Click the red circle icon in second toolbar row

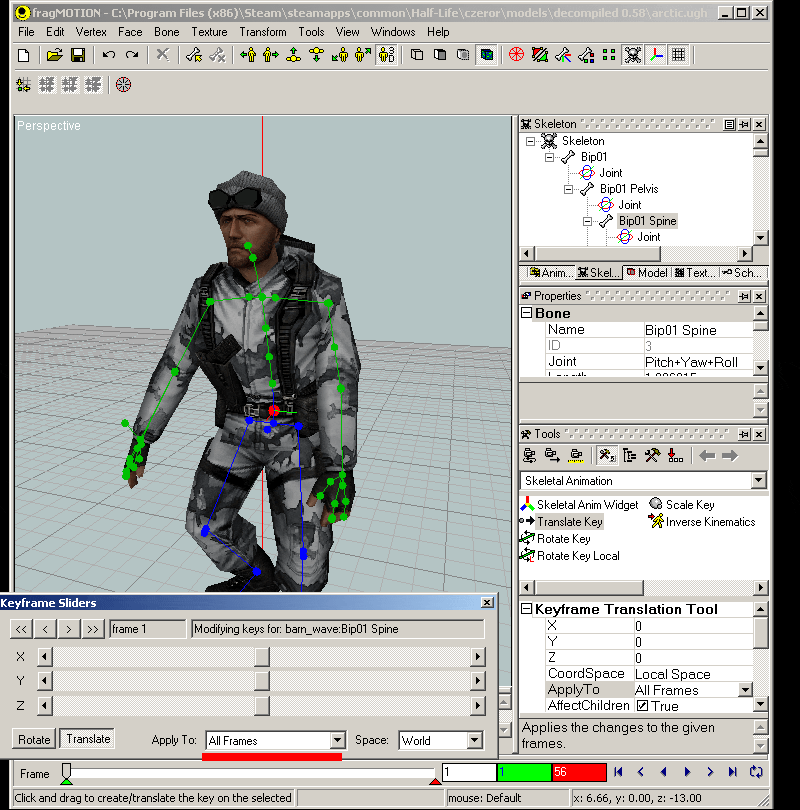(123, 85)
